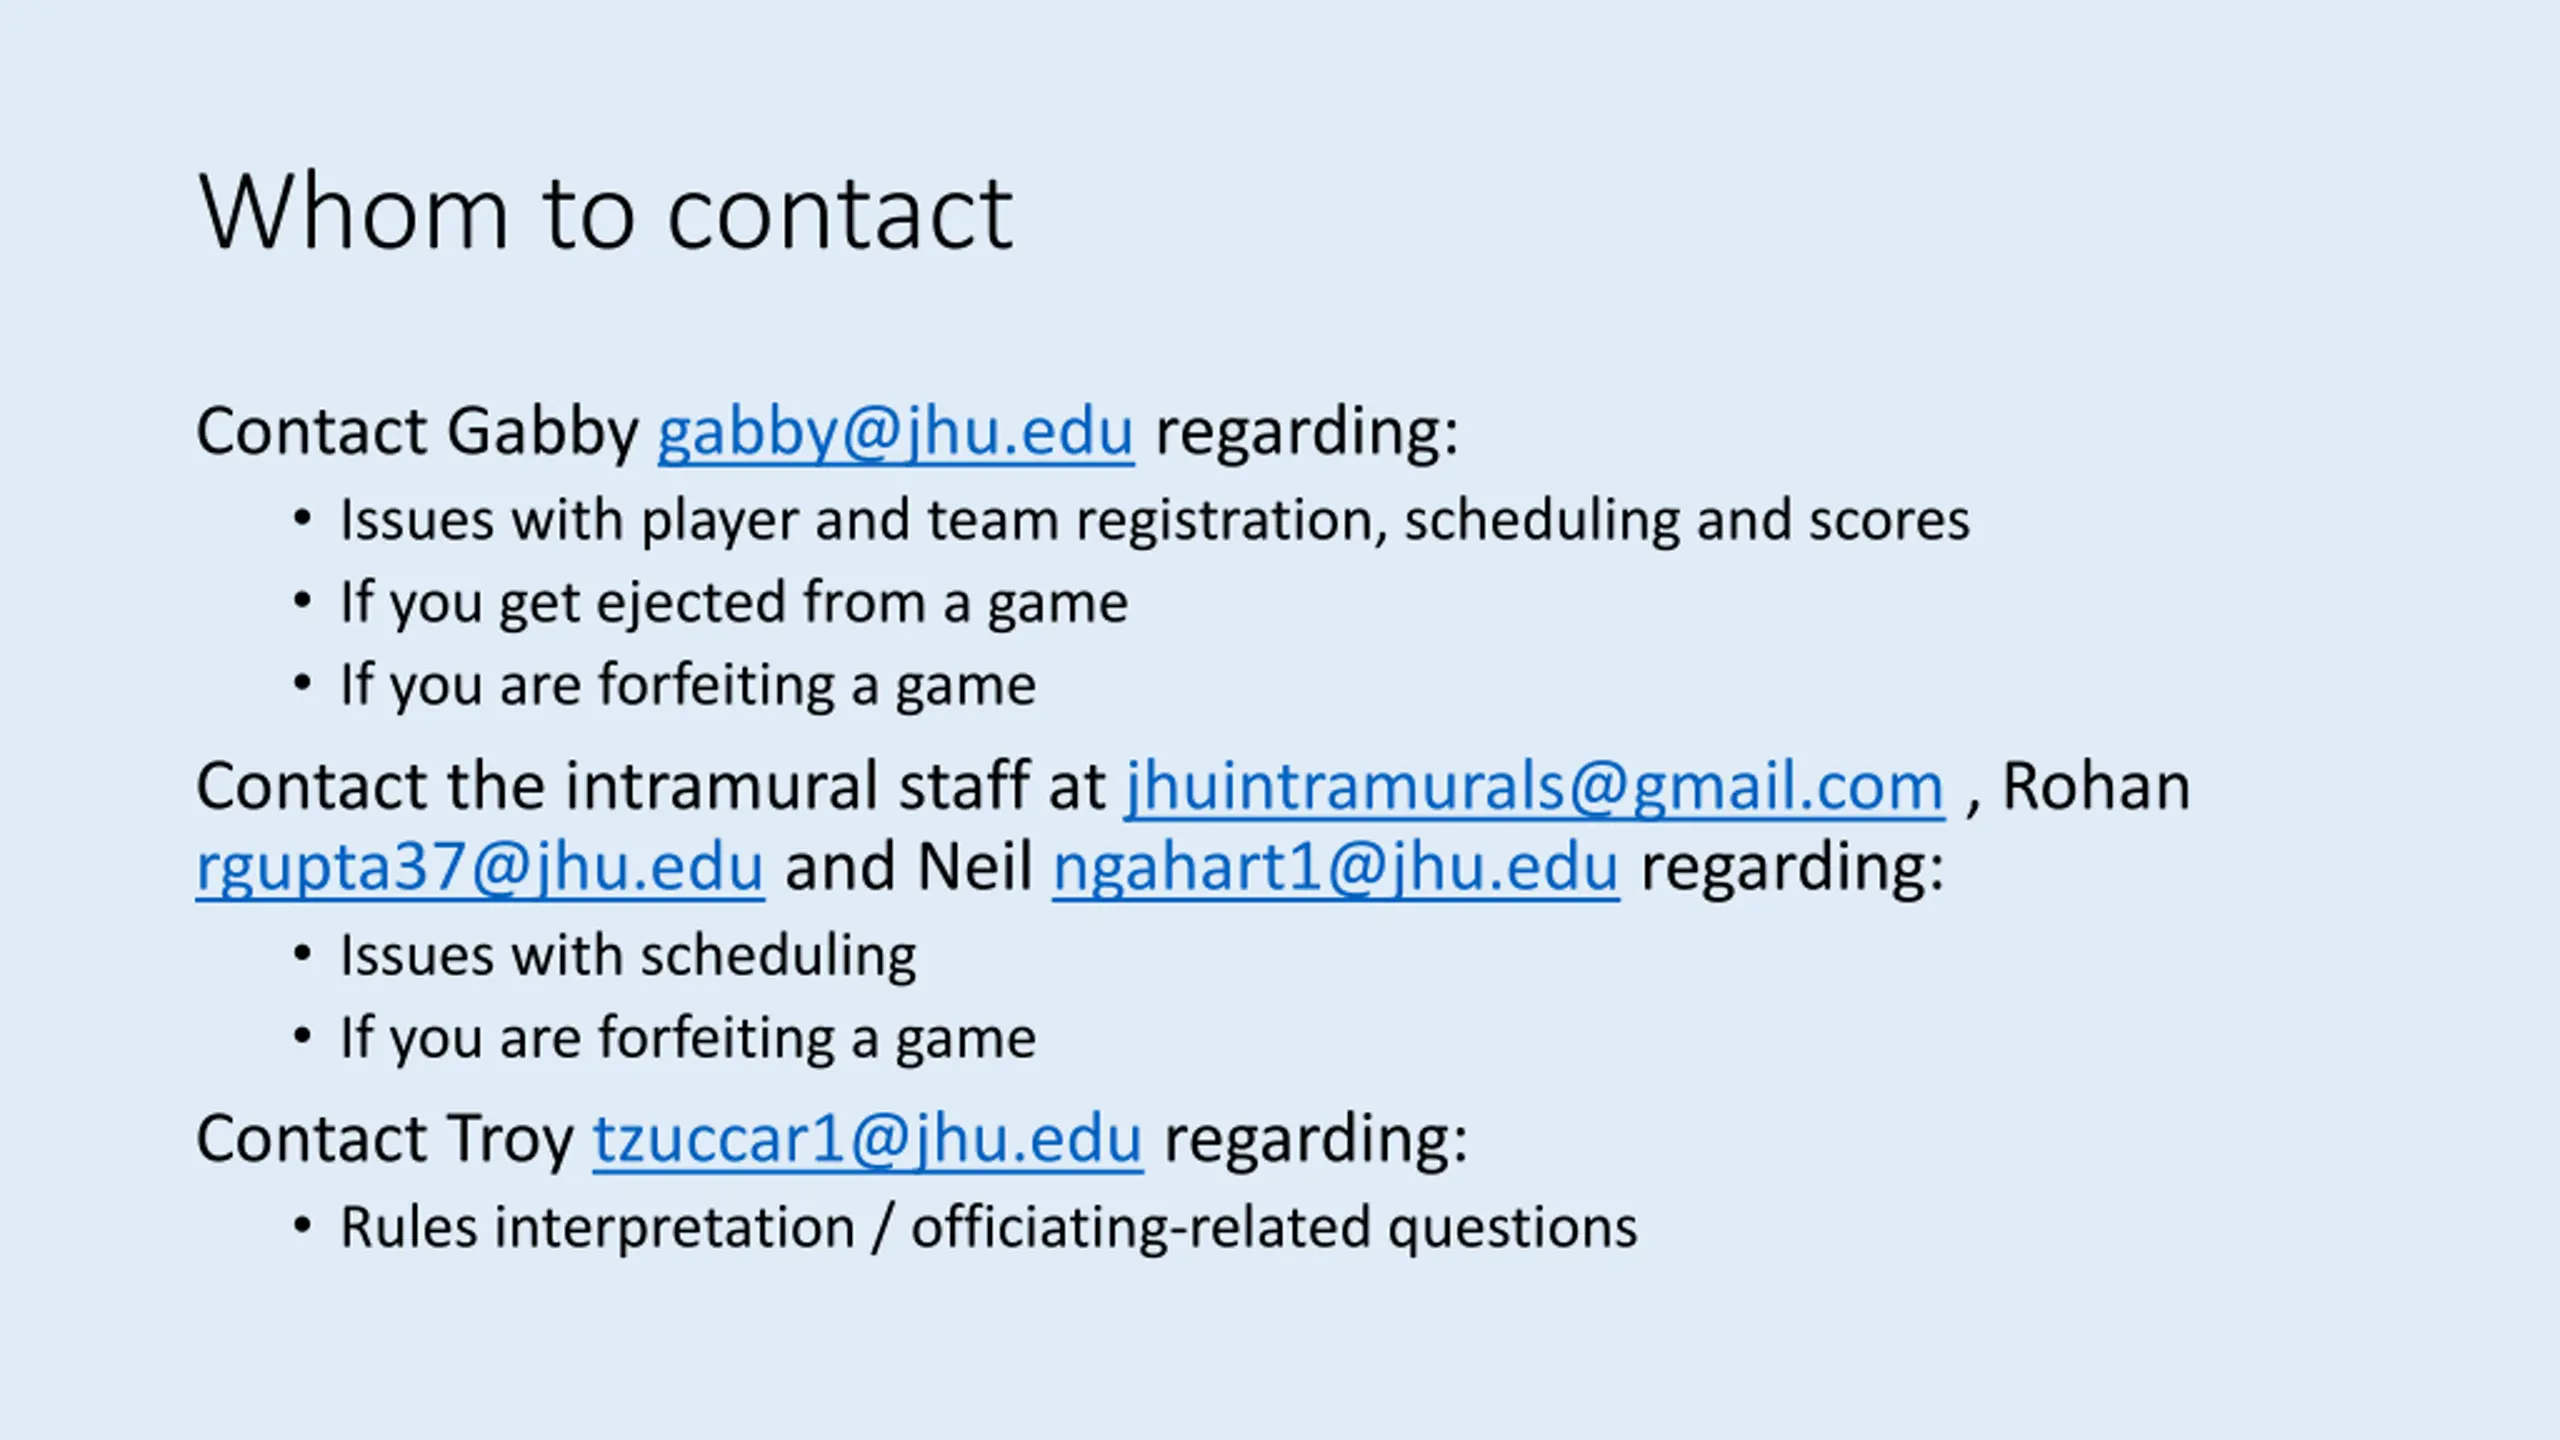Open Troy's tzuccar1@jhu.edu email link
This screenshot has width=2560, height=1440.
(867, 1139)
